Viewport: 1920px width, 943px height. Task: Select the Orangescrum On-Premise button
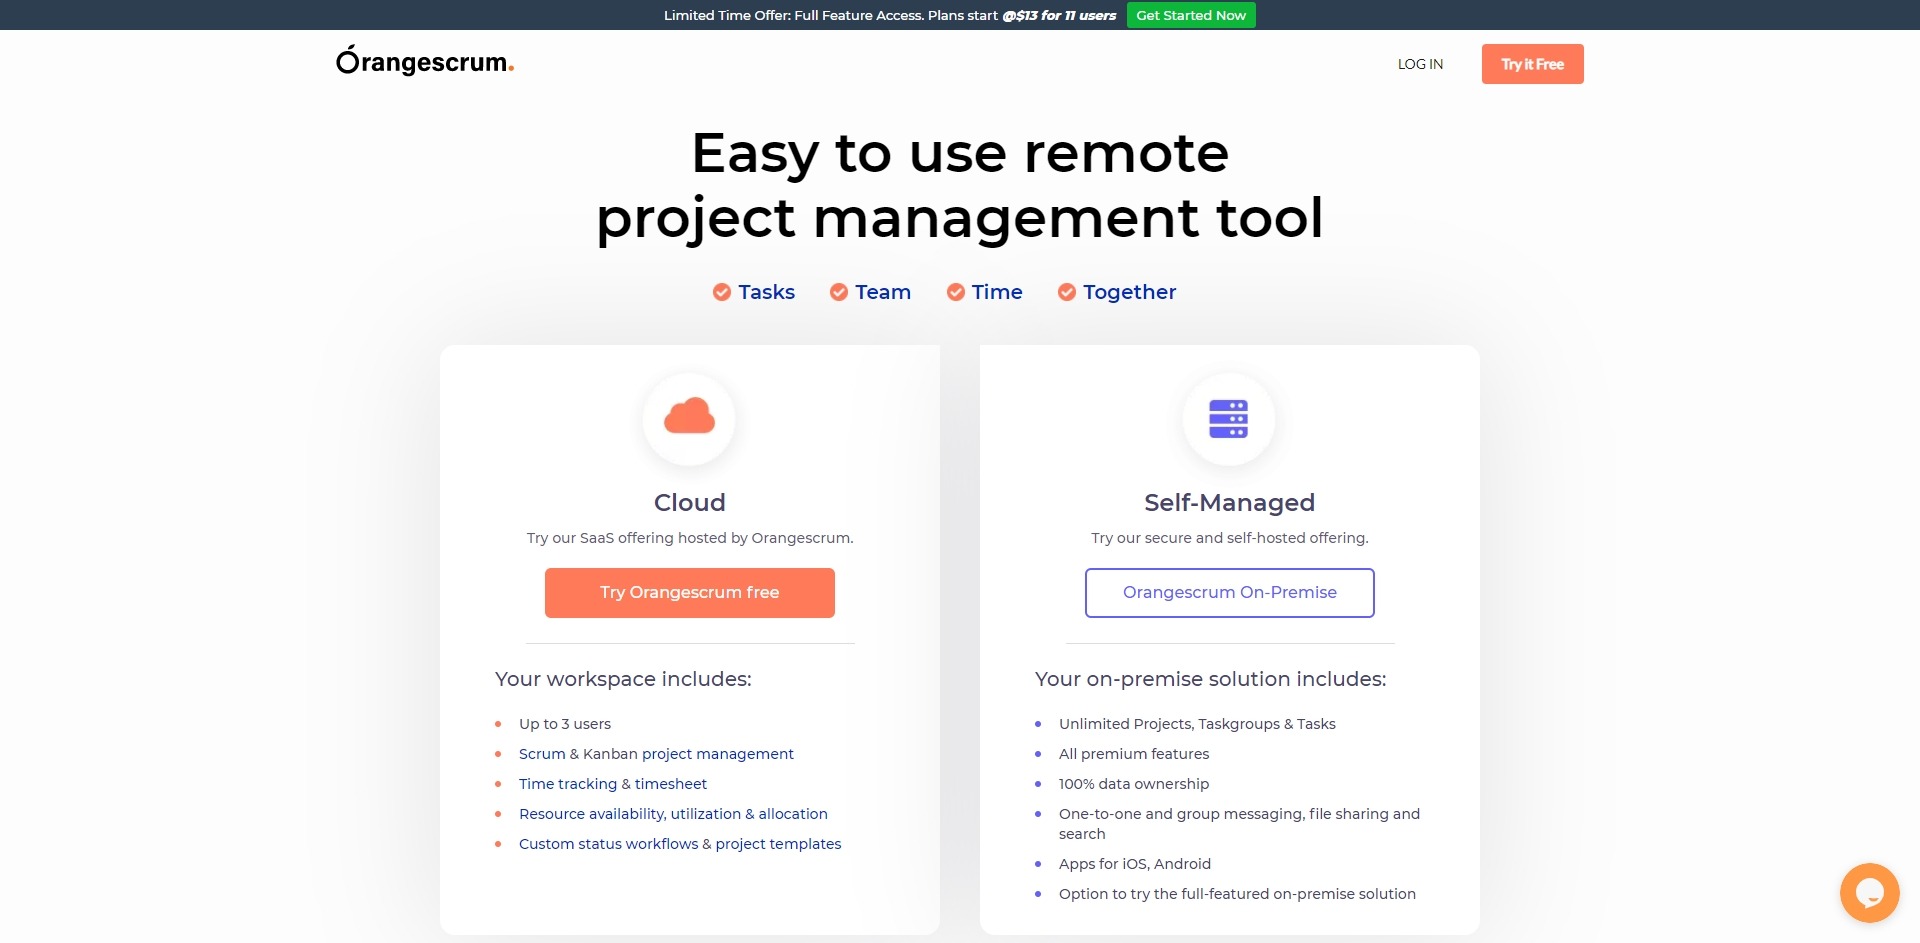coord(1229,593)
